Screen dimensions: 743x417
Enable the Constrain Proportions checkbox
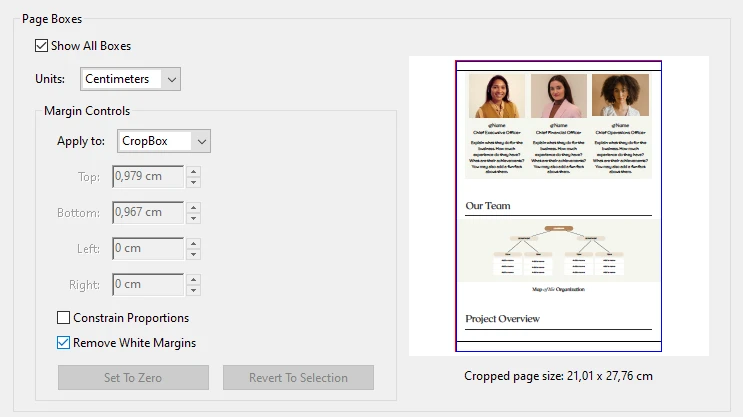pos(63,317)
